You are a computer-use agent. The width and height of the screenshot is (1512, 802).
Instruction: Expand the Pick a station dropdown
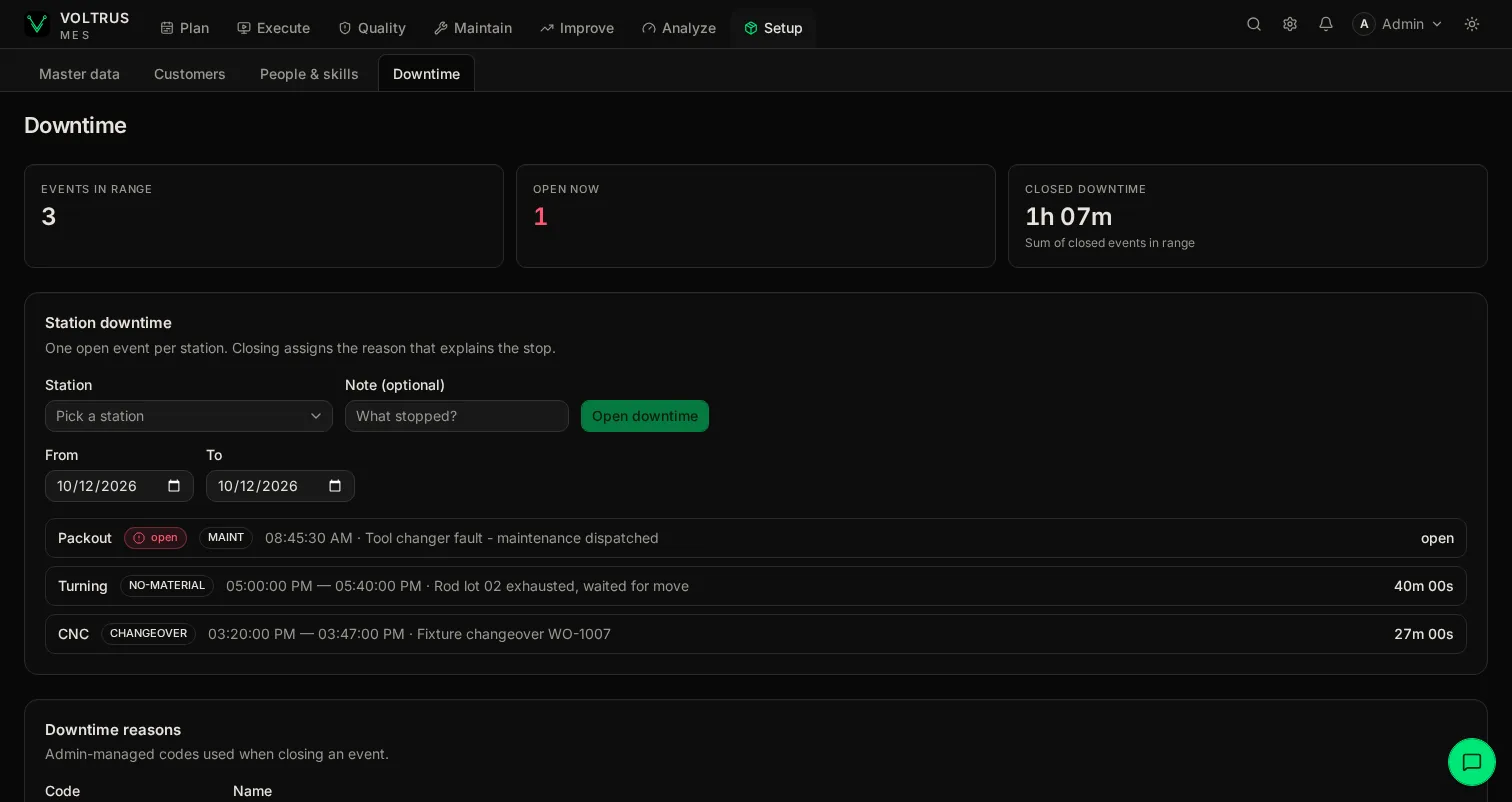(189, 416)
